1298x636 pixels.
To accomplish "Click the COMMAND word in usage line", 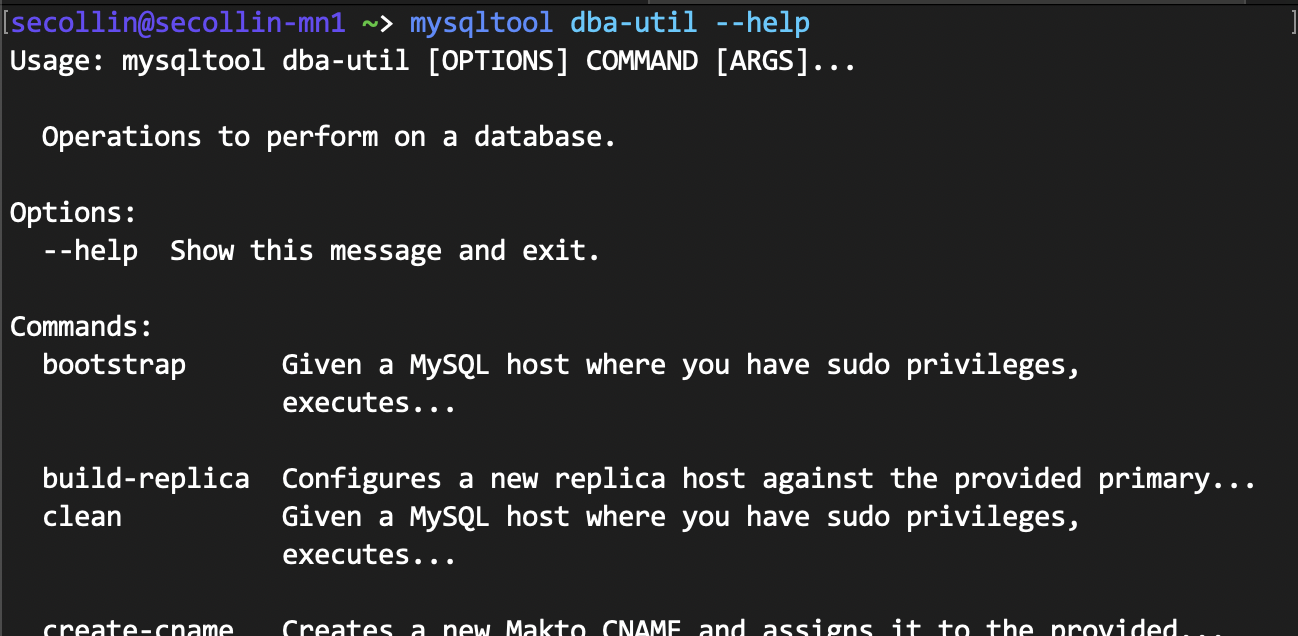I will [641, 61].
